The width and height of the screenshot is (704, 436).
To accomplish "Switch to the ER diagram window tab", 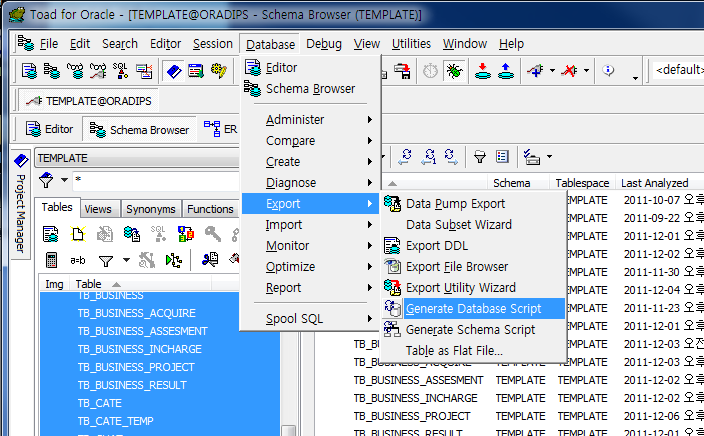I will (220, 129).
